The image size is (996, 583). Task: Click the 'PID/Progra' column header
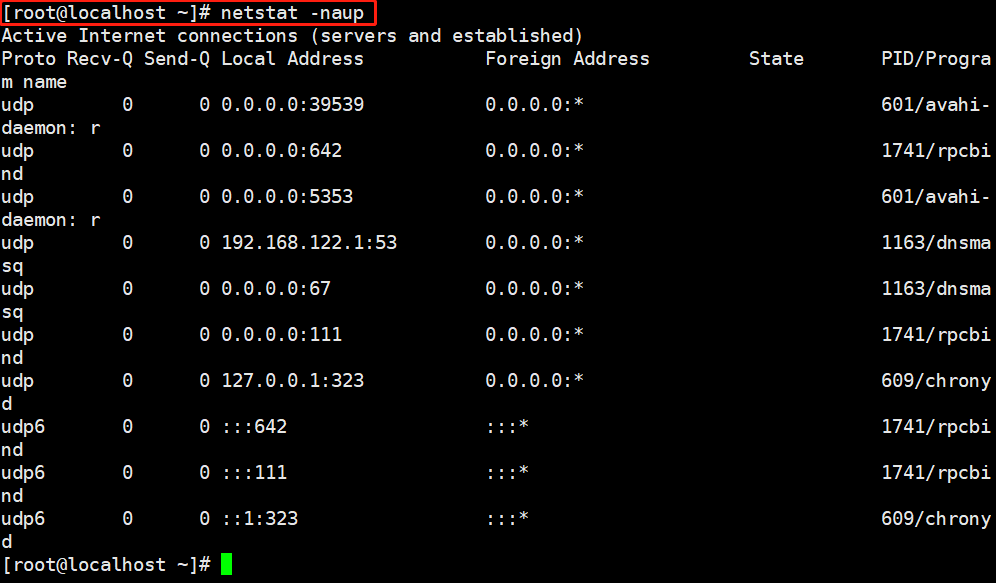click(936, 58)
